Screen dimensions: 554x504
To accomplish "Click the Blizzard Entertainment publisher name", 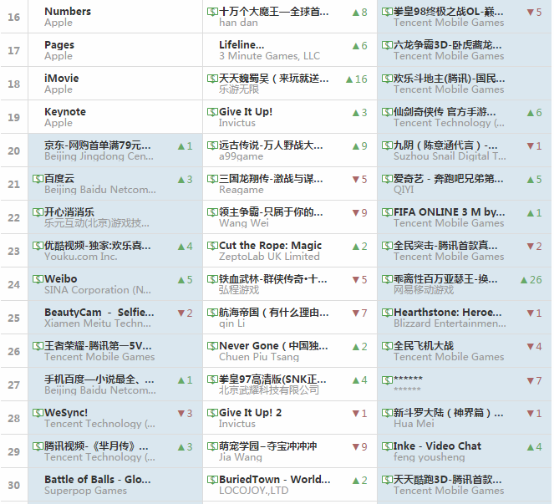I will tap(450, 323).
